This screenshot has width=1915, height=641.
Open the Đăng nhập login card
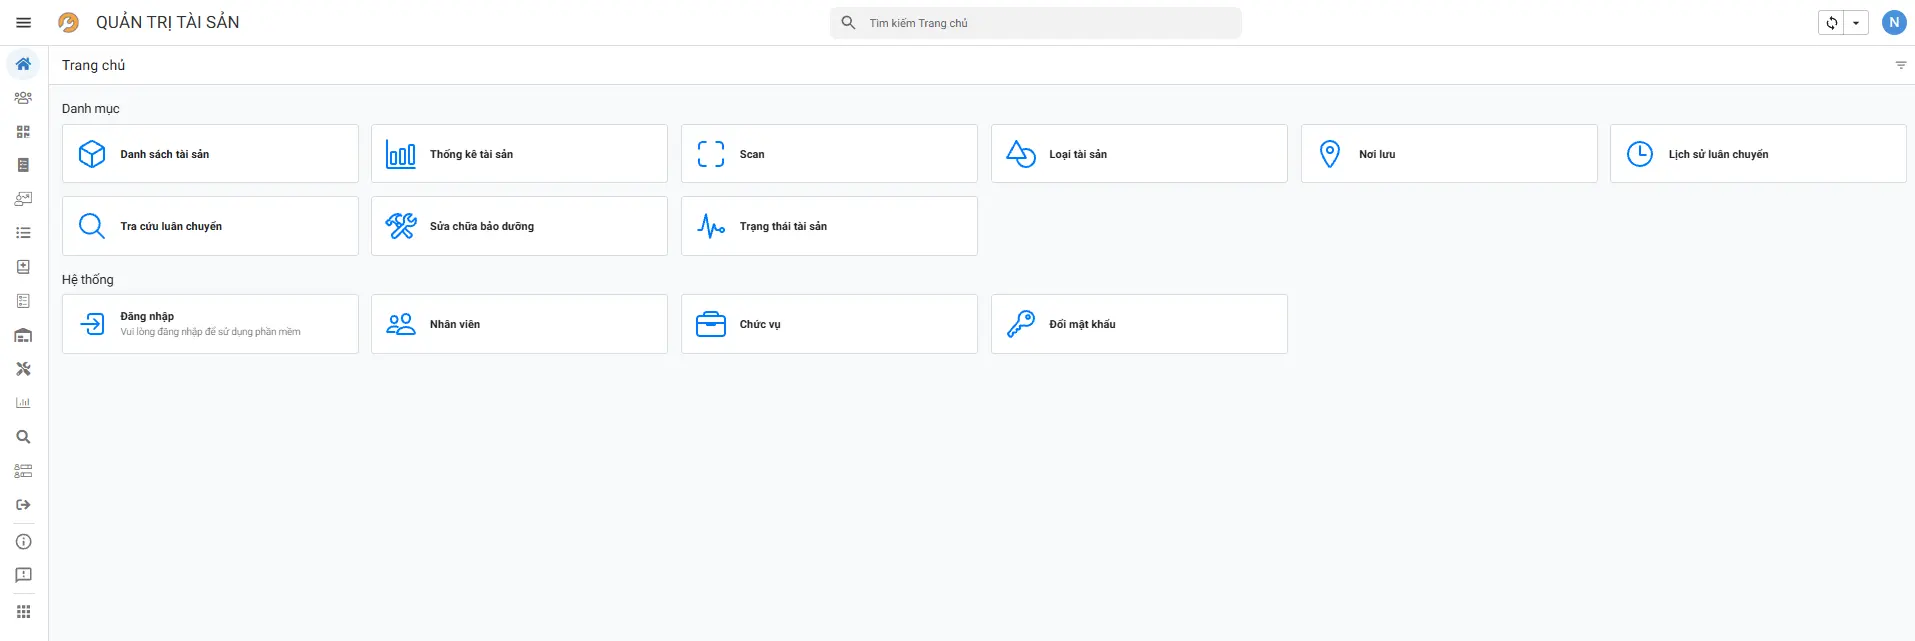[x=210, y=324]
